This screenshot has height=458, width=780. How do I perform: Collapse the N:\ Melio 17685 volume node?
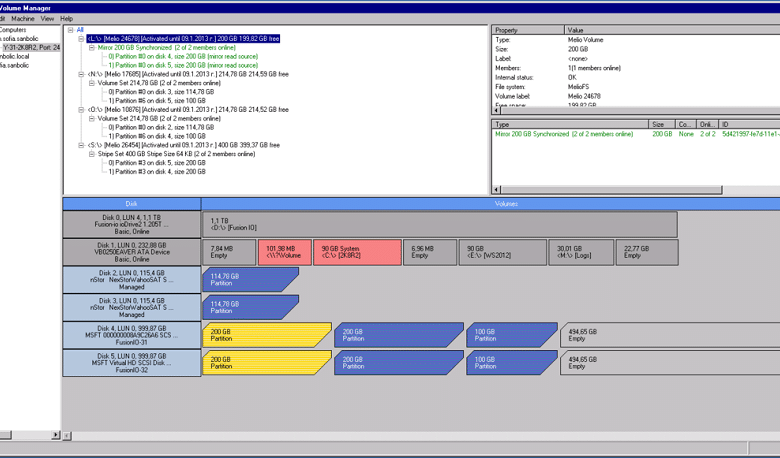pos(81,74)
